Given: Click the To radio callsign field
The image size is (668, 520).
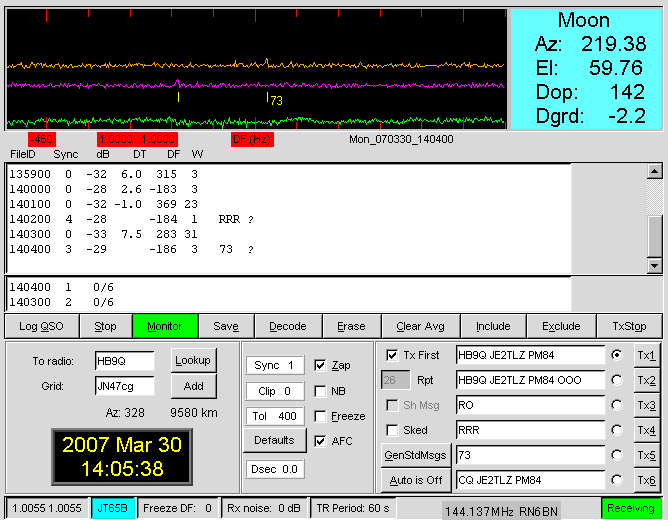Looking at the screenshot, I should point(124,360).
